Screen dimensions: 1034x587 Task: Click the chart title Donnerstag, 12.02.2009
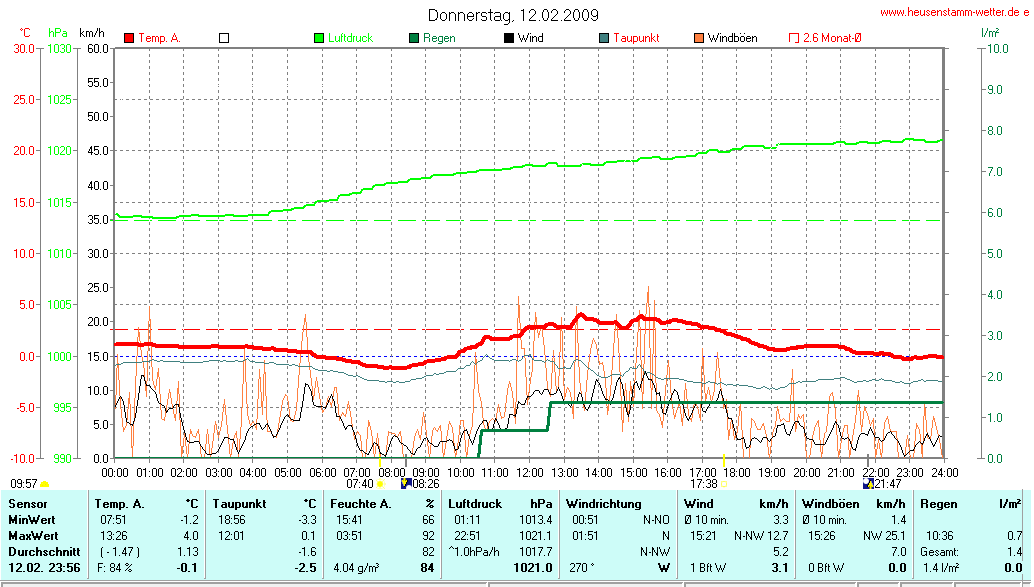coord(513,15)
